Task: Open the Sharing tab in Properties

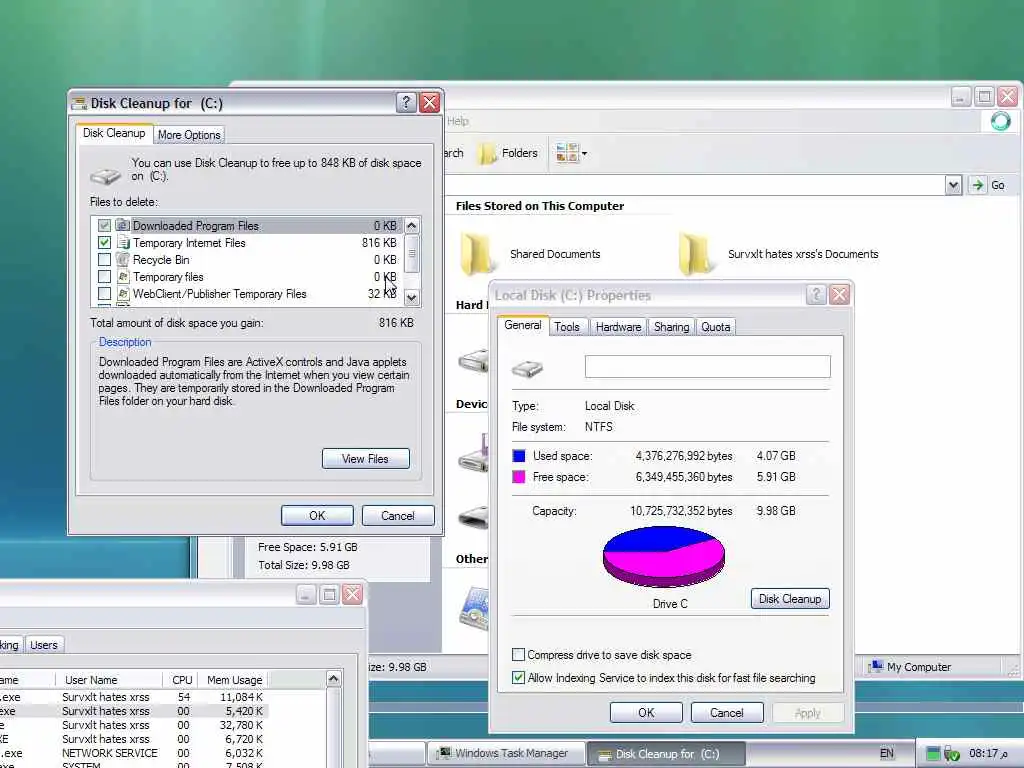Action: (671, 327)
